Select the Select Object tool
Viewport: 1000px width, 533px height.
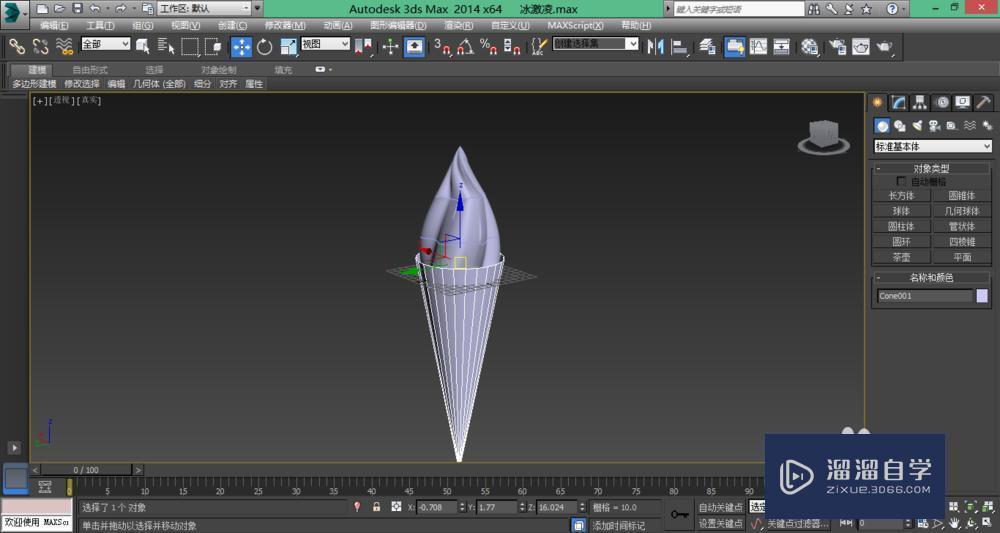coord(143,46)
